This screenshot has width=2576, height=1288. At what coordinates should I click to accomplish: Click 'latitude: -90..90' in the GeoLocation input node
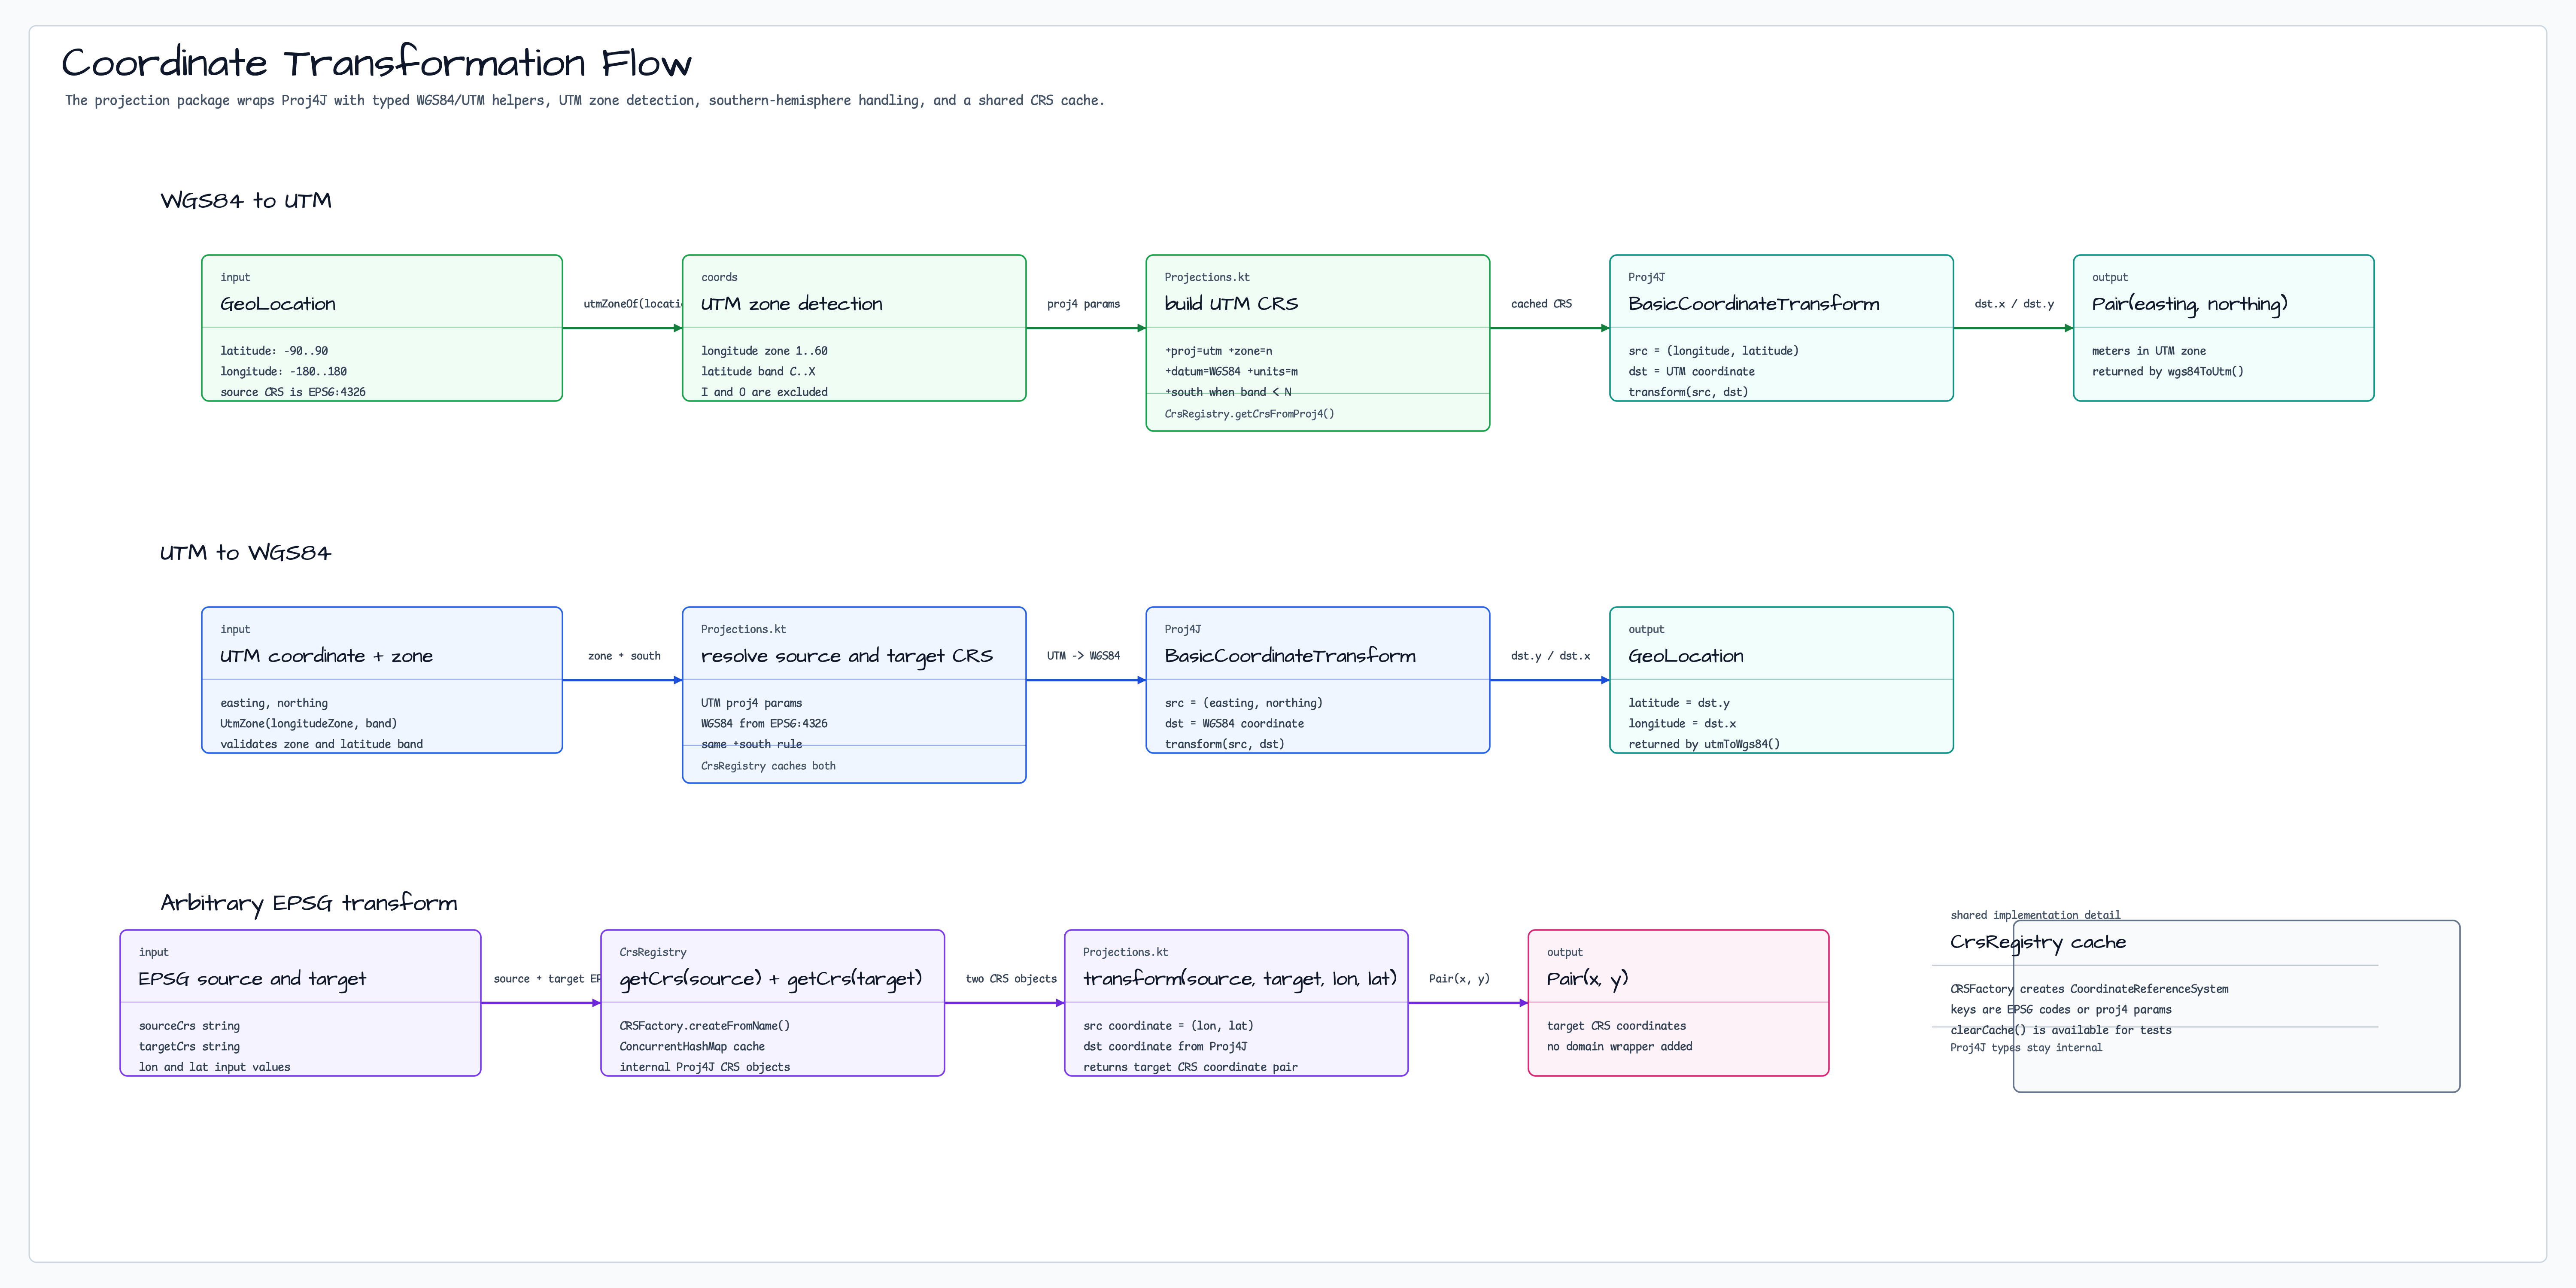point(274,351)
